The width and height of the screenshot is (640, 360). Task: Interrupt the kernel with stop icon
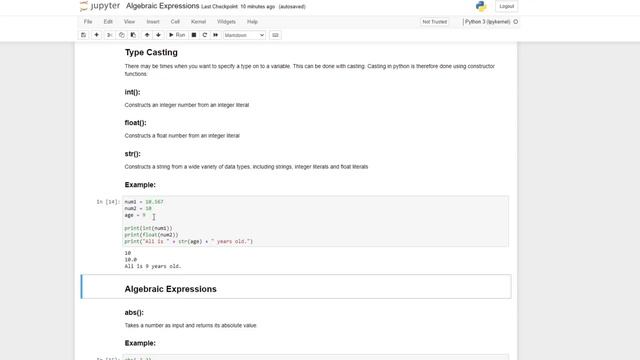(194, 35)
